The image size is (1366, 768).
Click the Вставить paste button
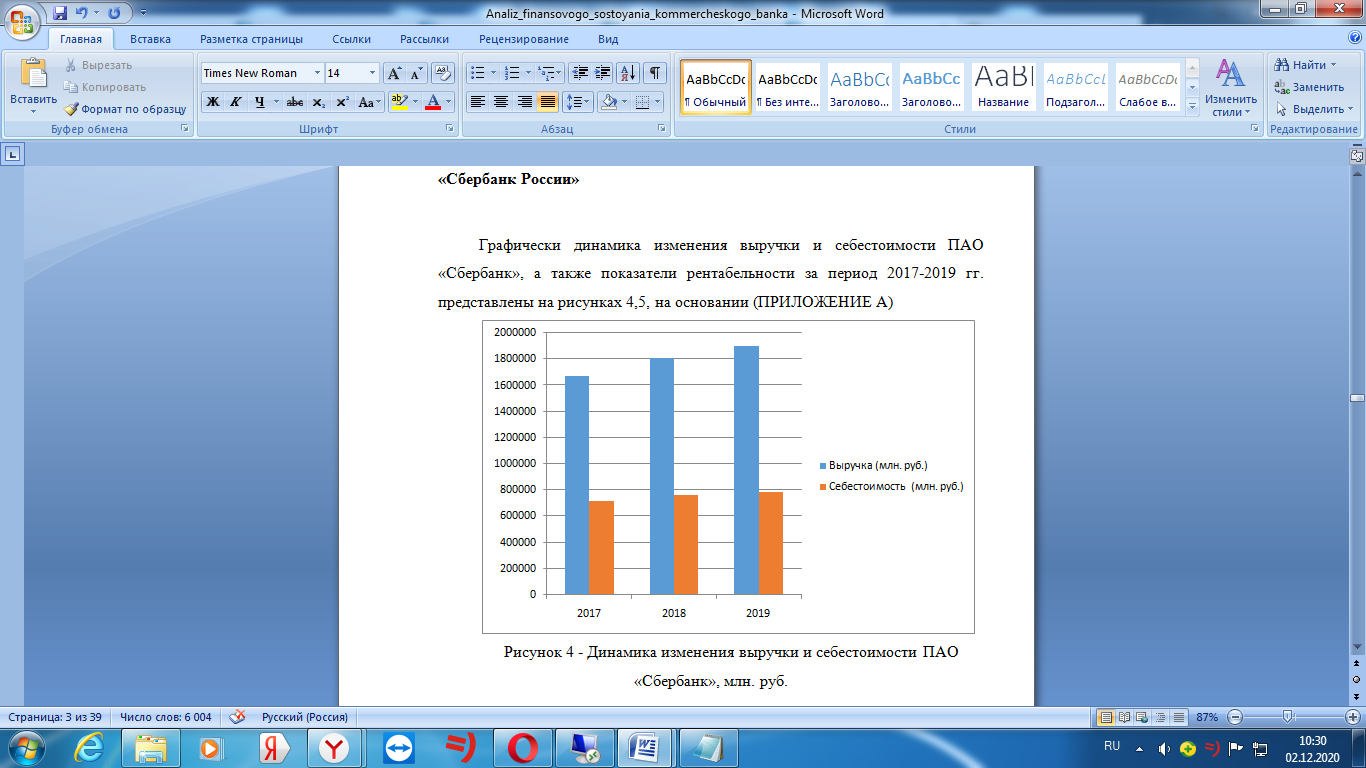click(33, 86)
